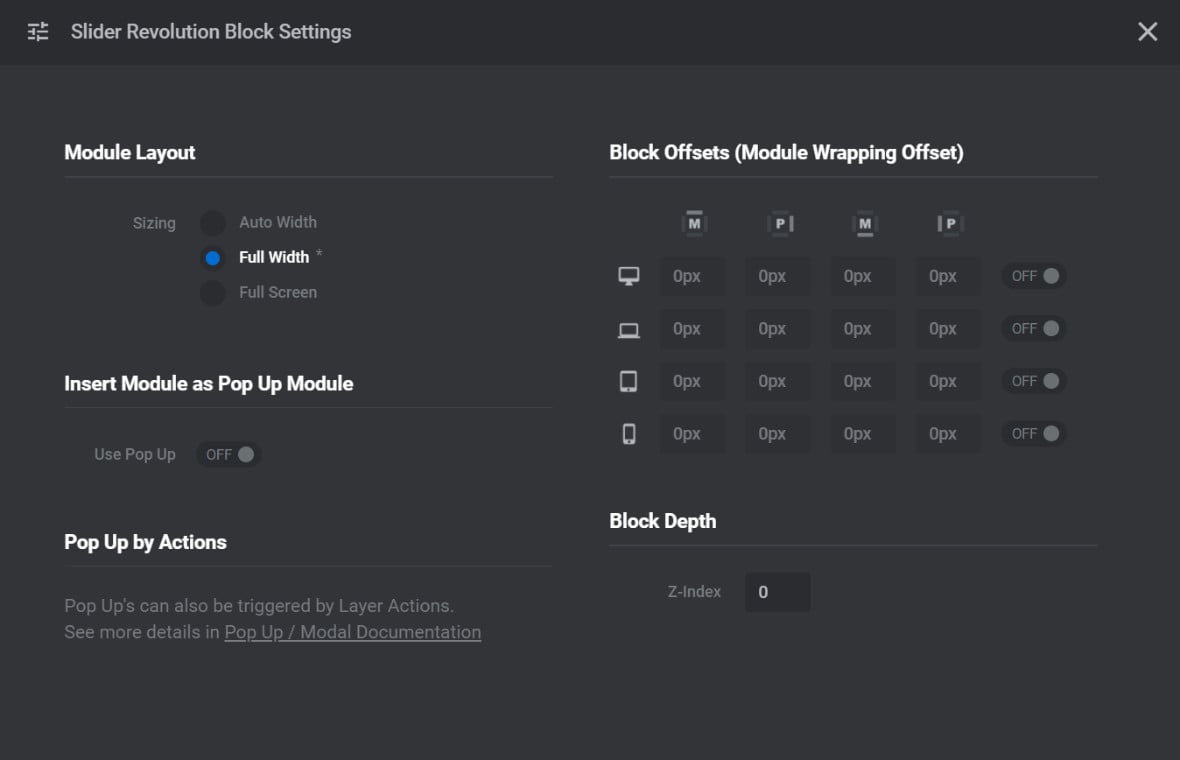This screenshot has width=1180, height=760.
Task: Click the margin-top column icon
Action: pos(694,223)
